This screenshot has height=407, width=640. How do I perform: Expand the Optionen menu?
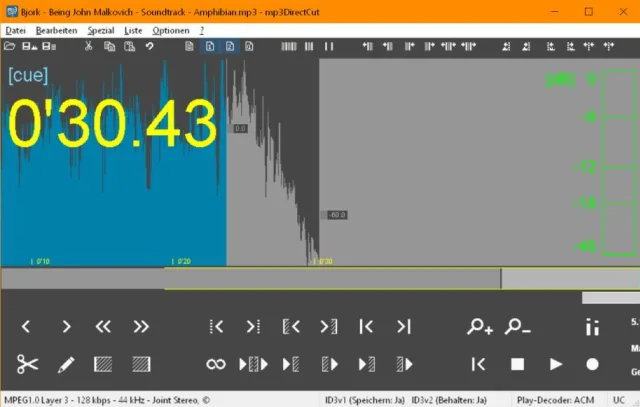[x=170, y=30]
